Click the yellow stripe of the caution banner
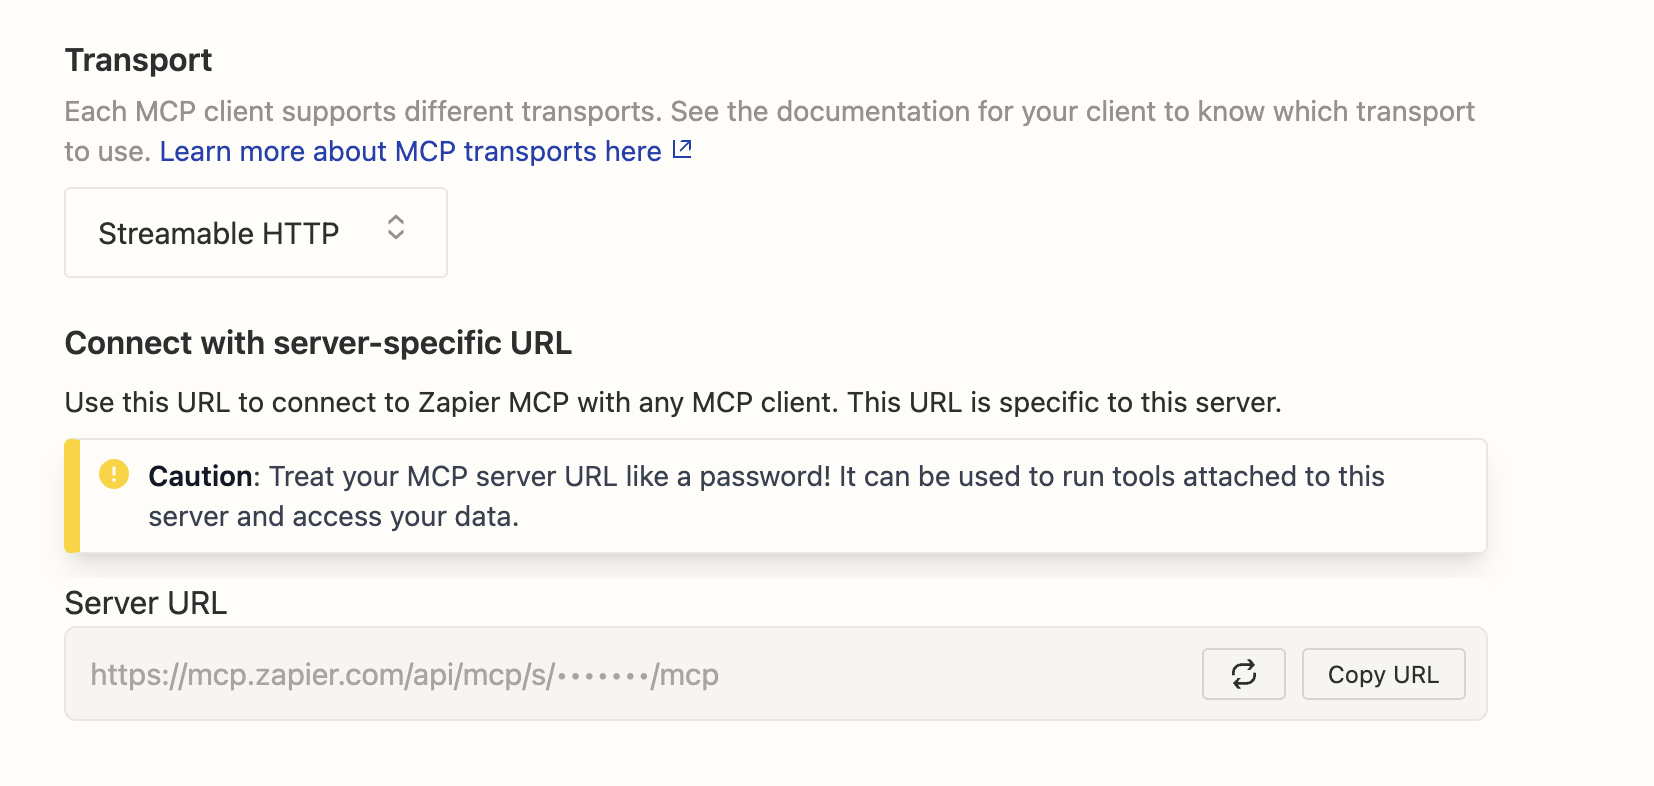 point(72,496)
